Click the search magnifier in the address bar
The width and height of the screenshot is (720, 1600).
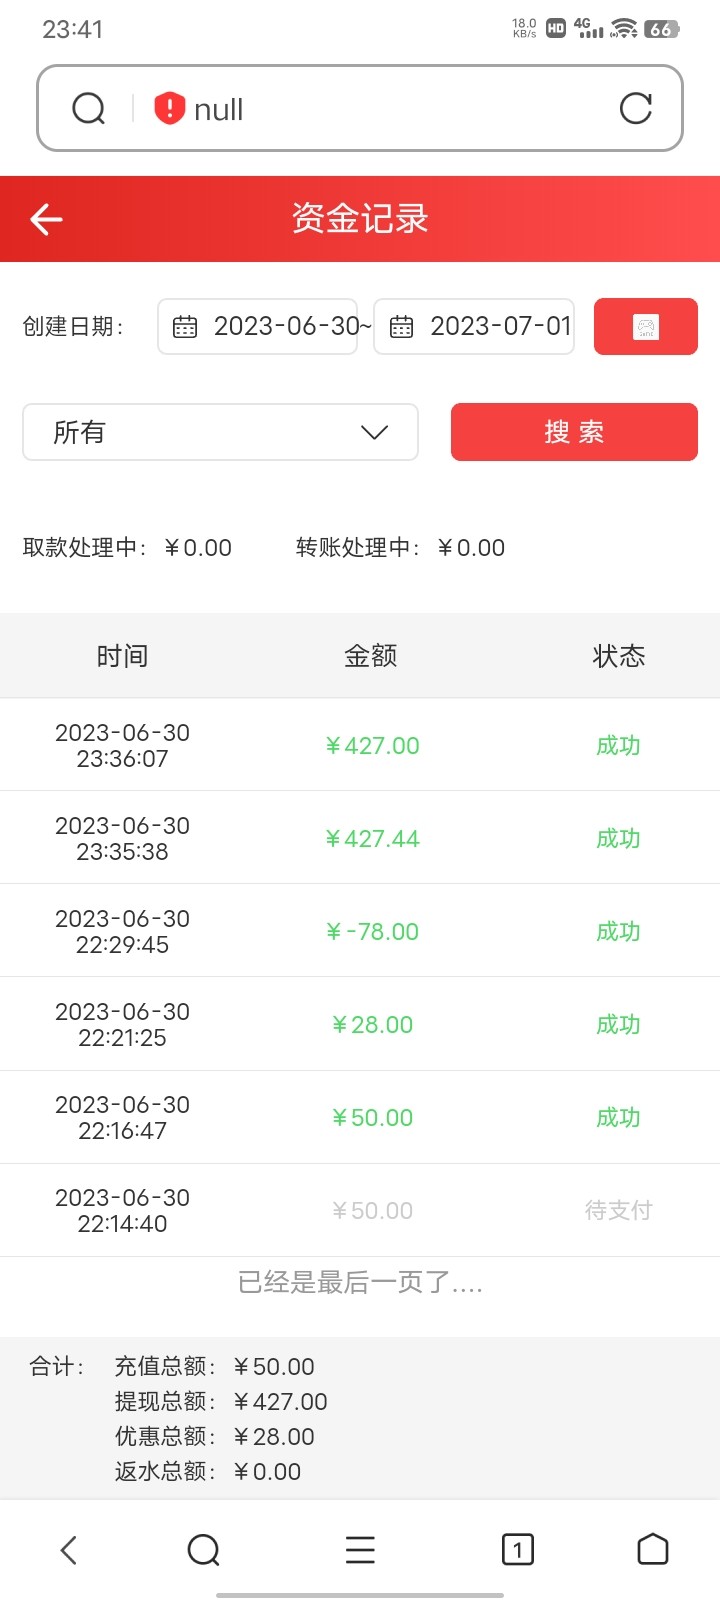(x=89, y=108)
